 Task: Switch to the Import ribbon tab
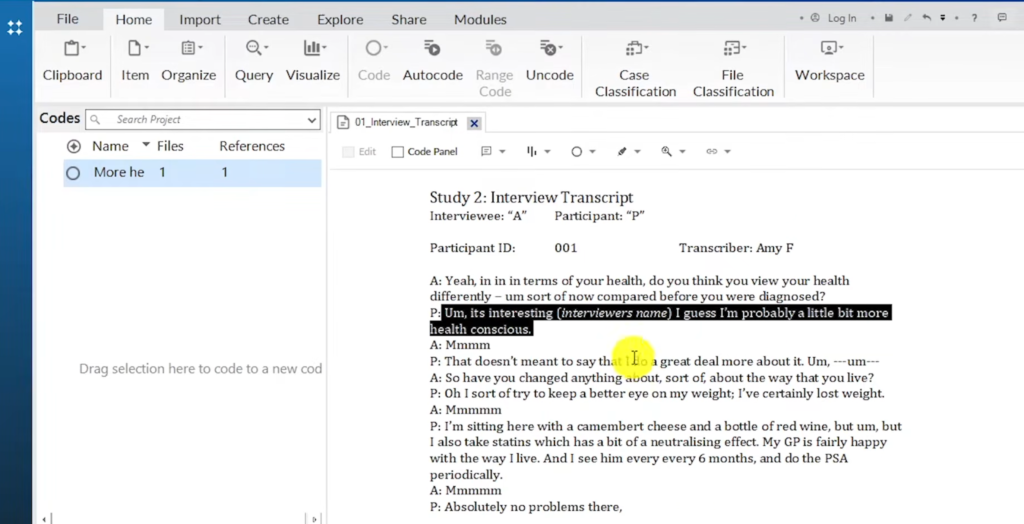[x=200, y=20]
